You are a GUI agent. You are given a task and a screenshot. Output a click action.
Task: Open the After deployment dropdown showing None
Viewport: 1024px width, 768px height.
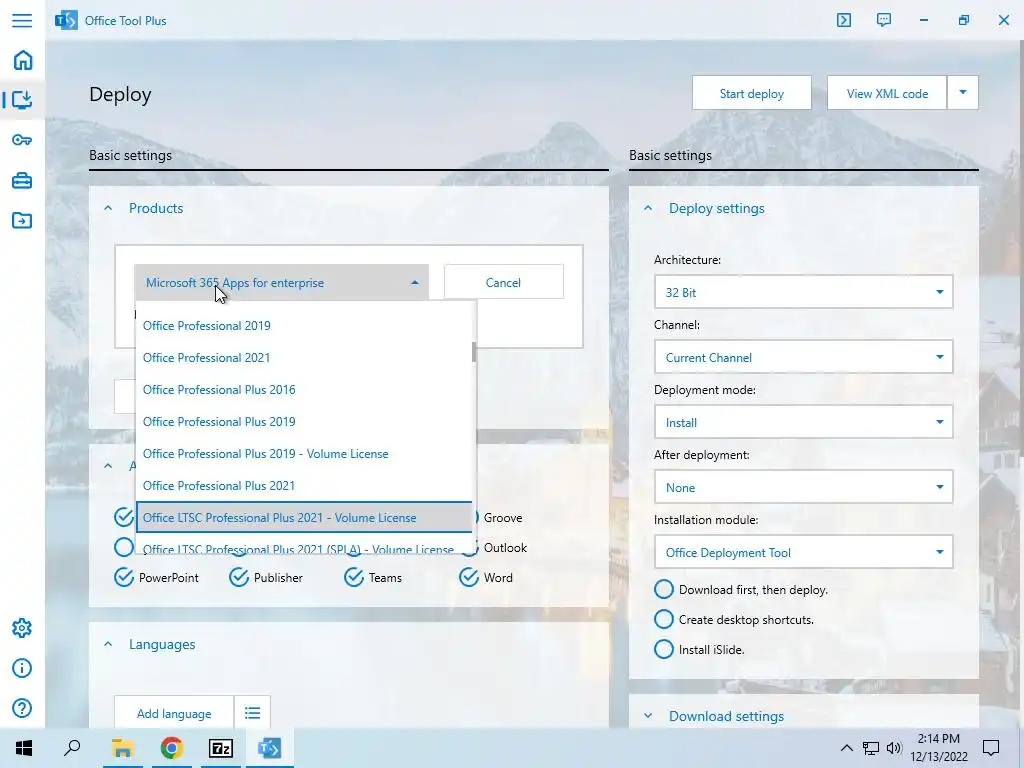coord(803,487)
